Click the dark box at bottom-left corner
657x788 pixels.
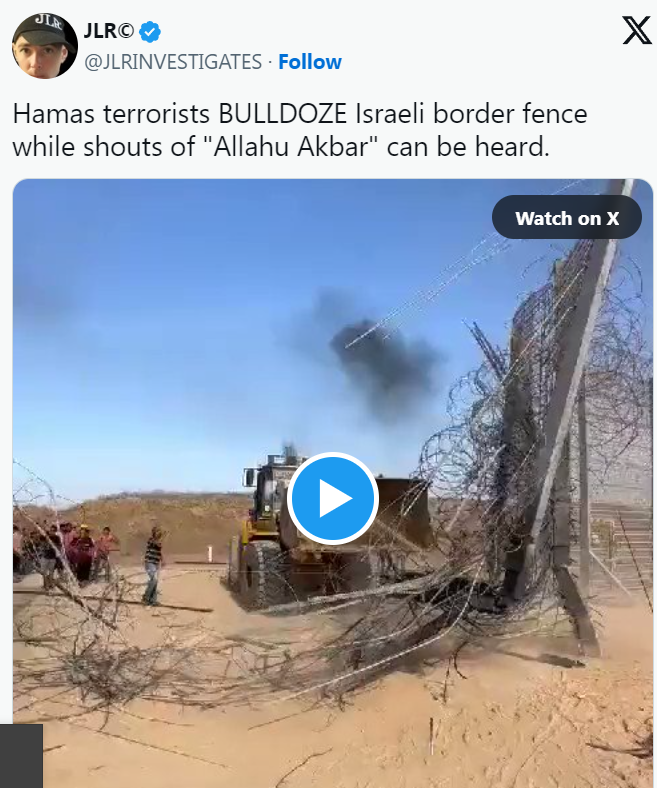[21, 756]
